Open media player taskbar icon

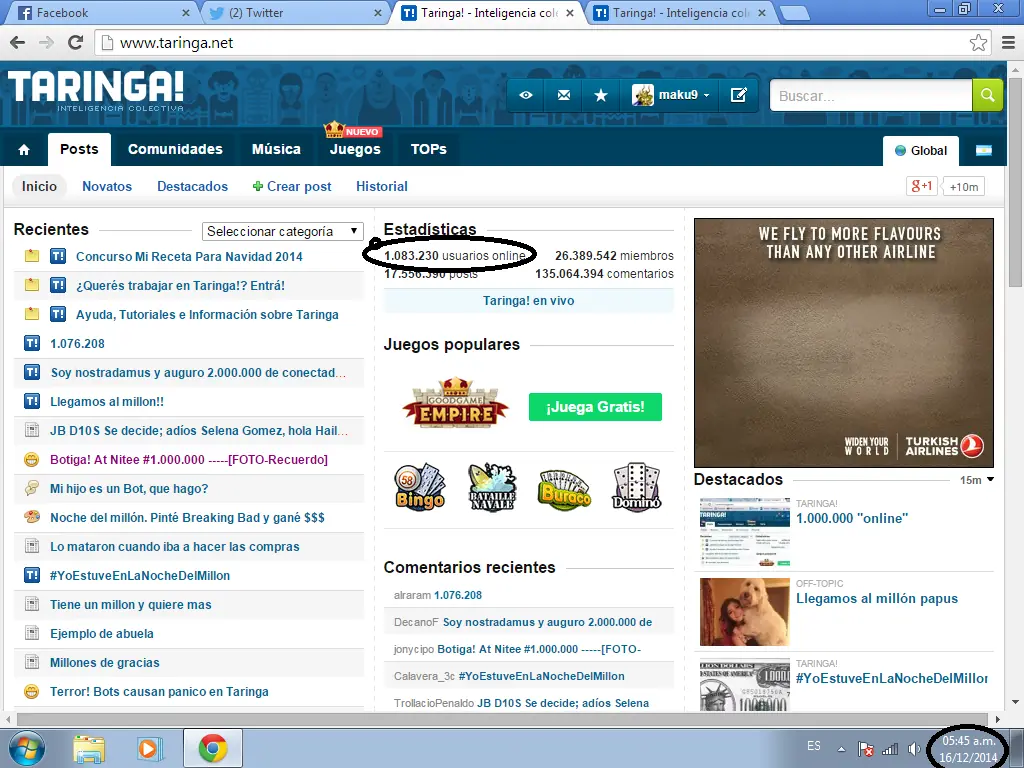(150, 749)
